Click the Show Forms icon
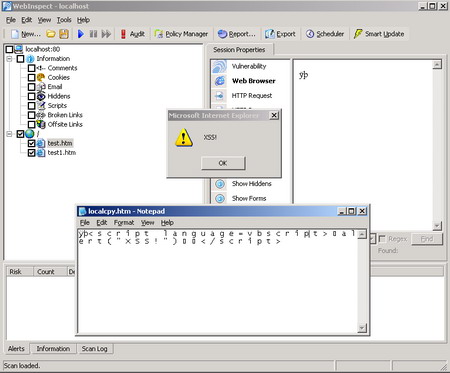Viewport: 450px width, 373px height. coord(220,198)
